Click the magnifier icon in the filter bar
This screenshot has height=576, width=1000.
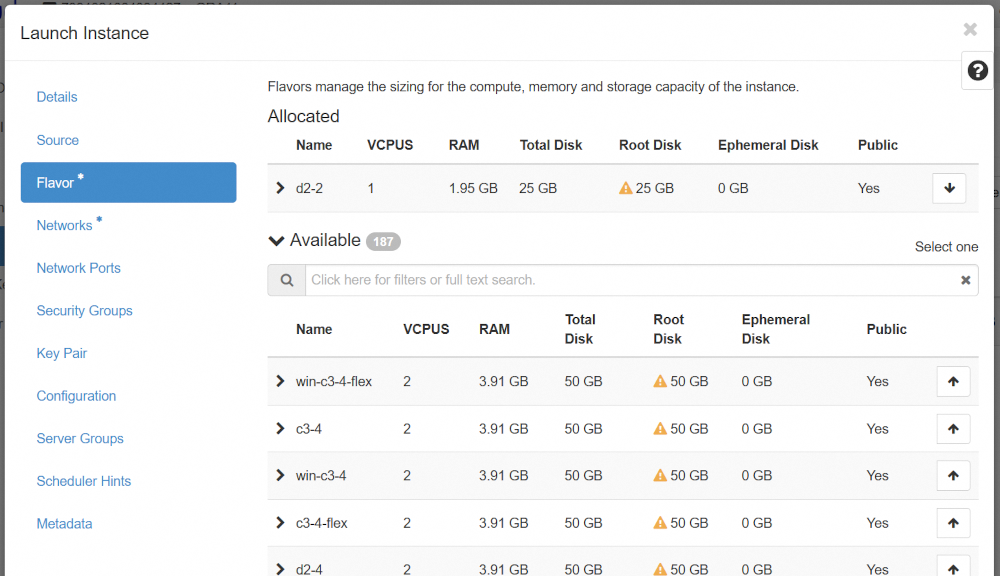pos(286,279)
